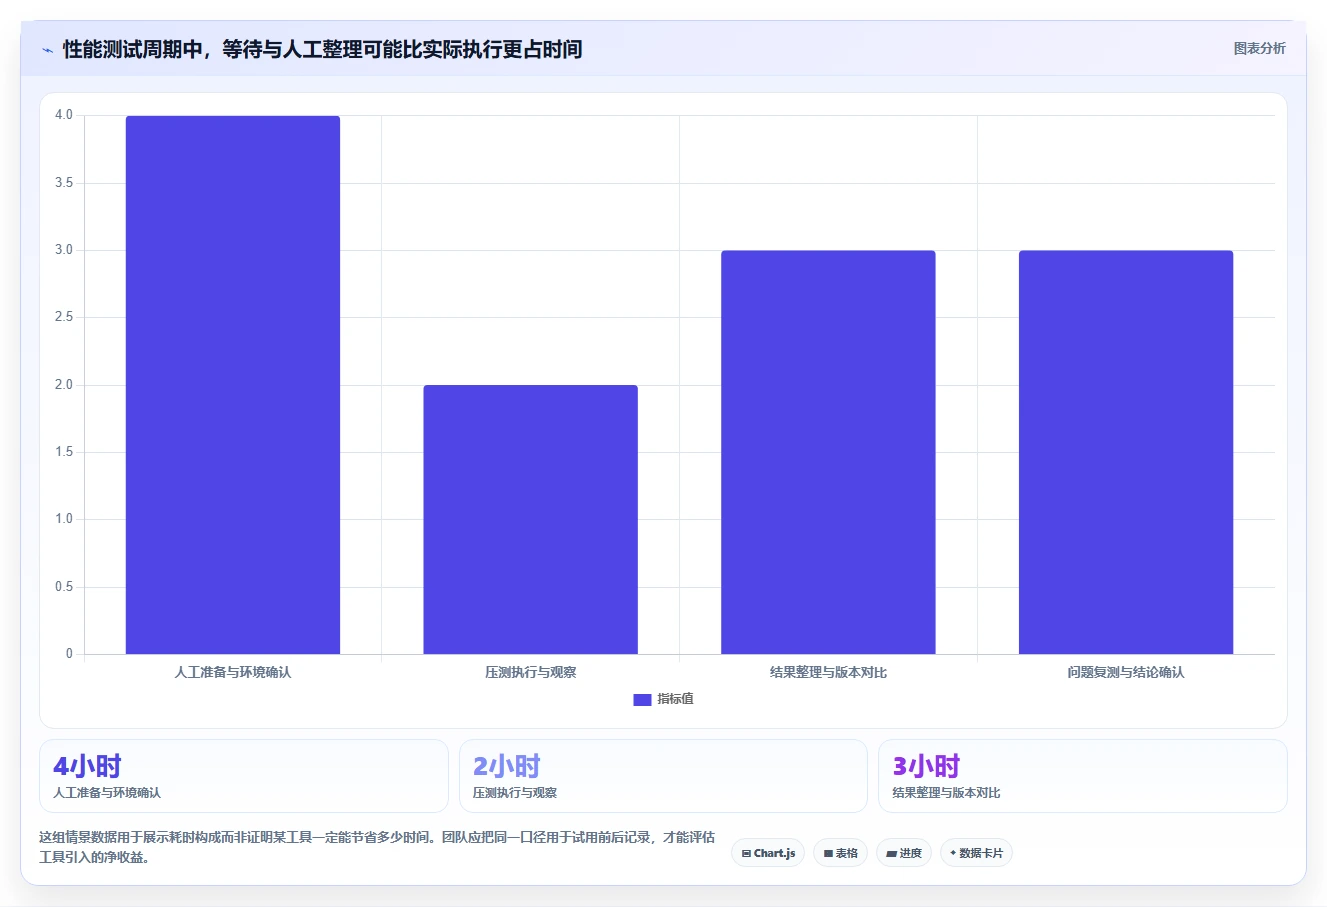
Task: Click the 数据卡片 tag chip
Action: point(976,853)
